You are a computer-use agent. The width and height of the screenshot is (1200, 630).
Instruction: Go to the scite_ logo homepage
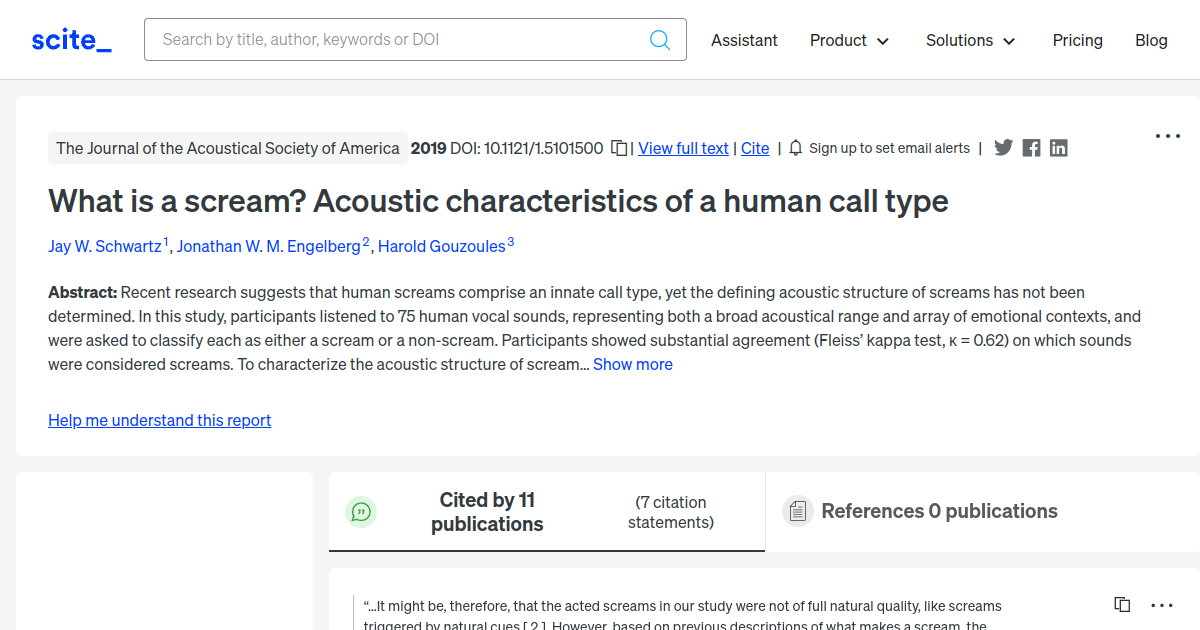point(72,40)
